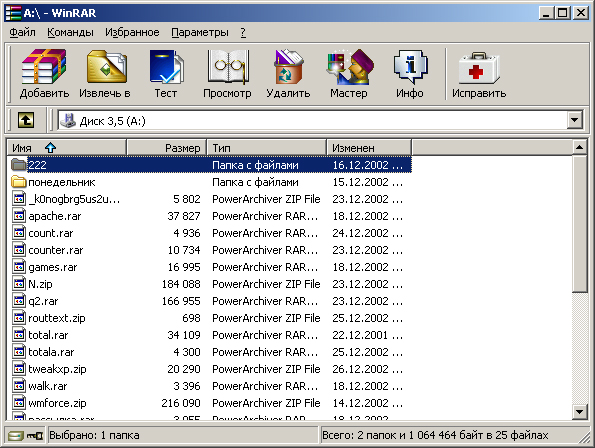Viewport: 595px width, 448px height.
Task: Click the size 3 396 cell
Action: [187, 386]
